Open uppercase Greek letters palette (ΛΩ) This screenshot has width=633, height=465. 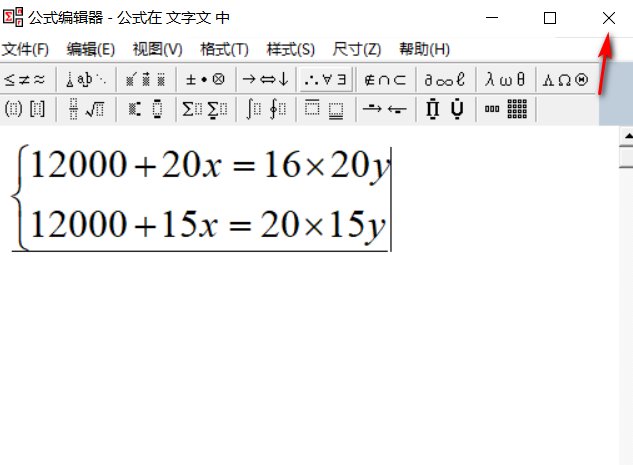pos(565,80)
